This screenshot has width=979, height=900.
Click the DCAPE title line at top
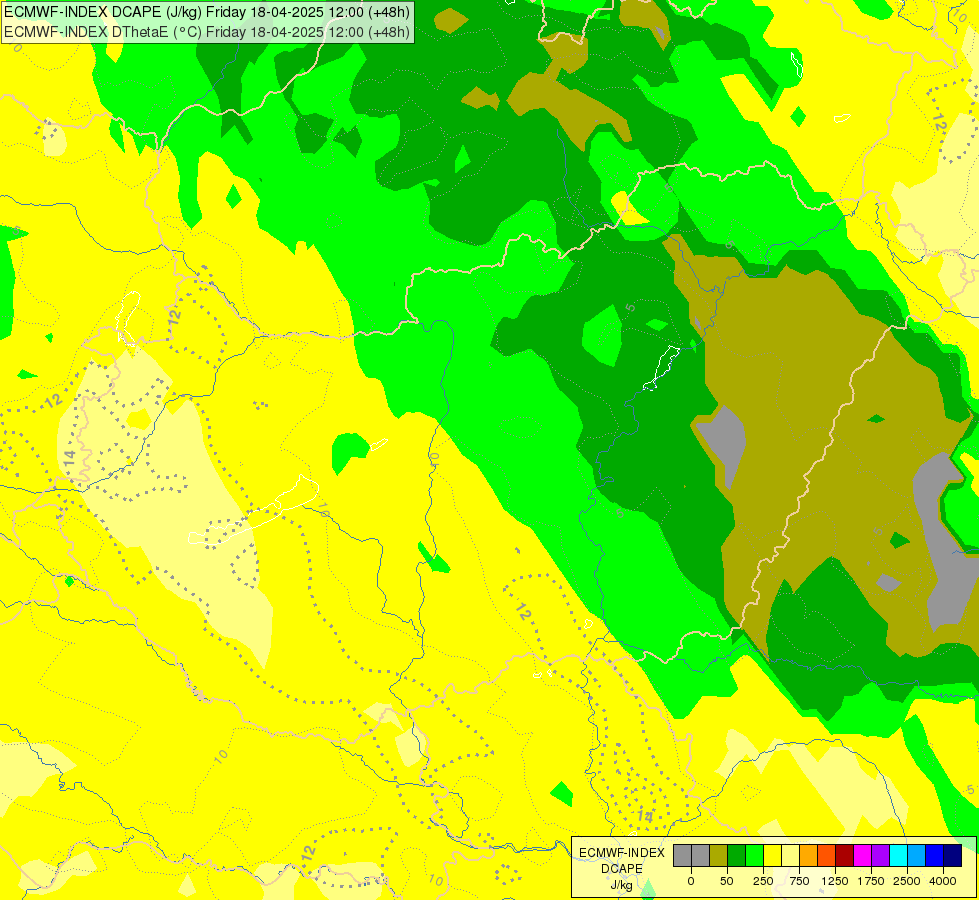coord(207,12)
